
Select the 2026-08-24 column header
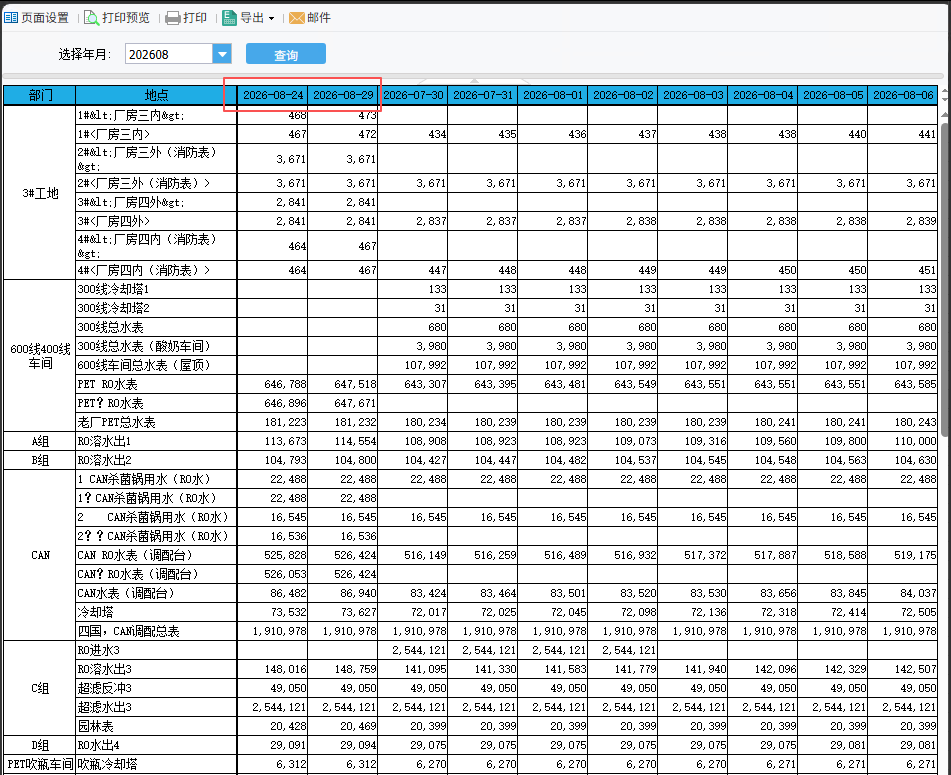(272, 95)
